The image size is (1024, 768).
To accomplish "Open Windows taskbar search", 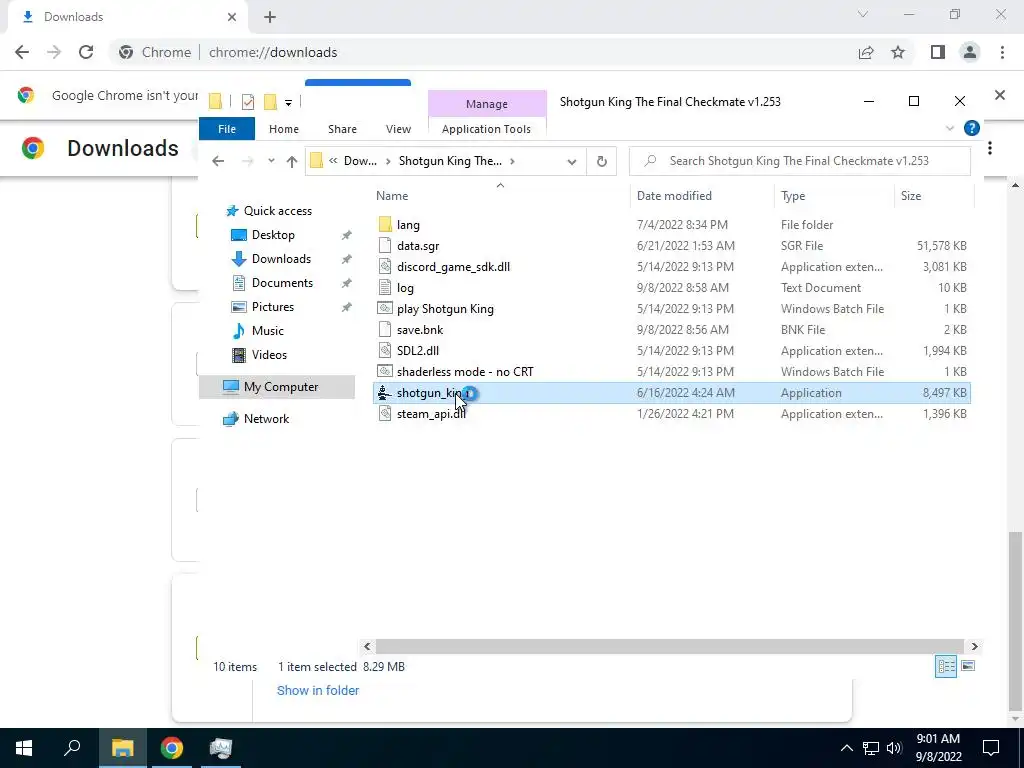I will point(72,748).
